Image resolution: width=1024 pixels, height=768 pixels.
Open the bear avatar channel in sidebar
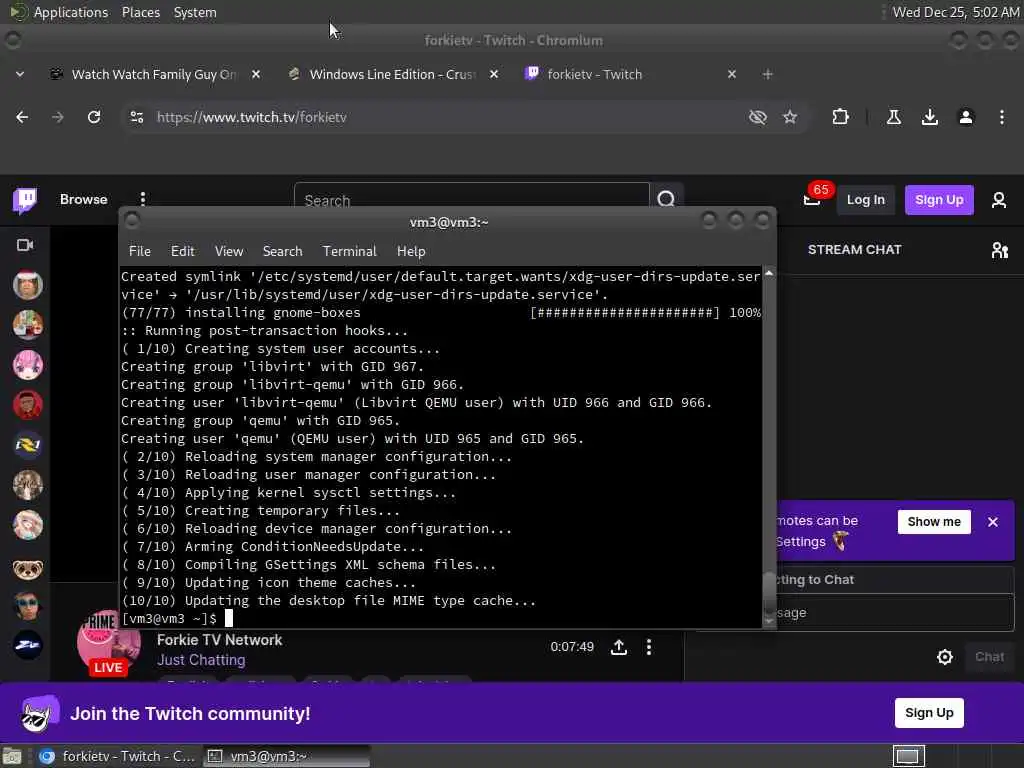(x=27, y=569)
